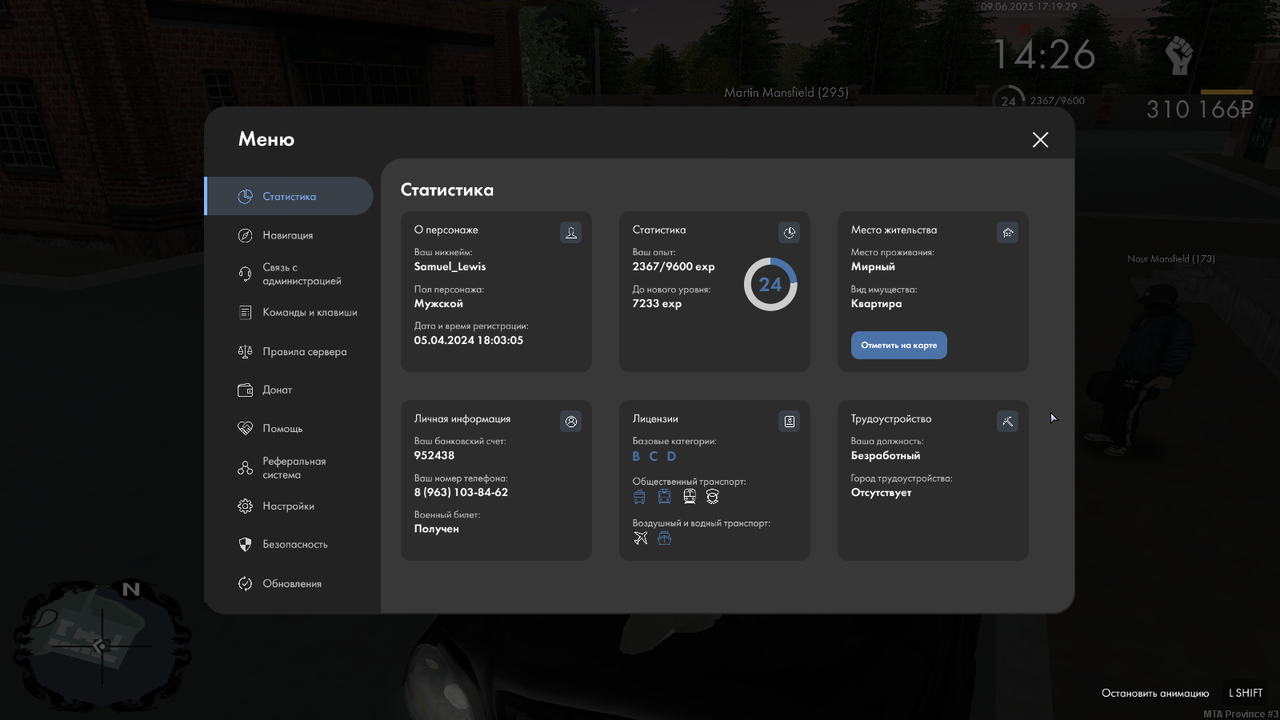Image resolution: width=1280 pixels, height=720 pixels.
Task: Click residence value Мирный
Action: click(x=873, y=267)
